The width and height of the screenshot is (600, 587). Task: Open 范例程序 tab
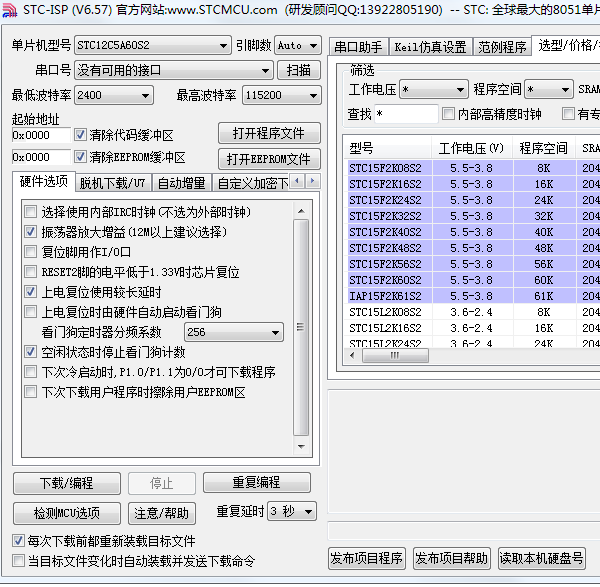point(502,47)
